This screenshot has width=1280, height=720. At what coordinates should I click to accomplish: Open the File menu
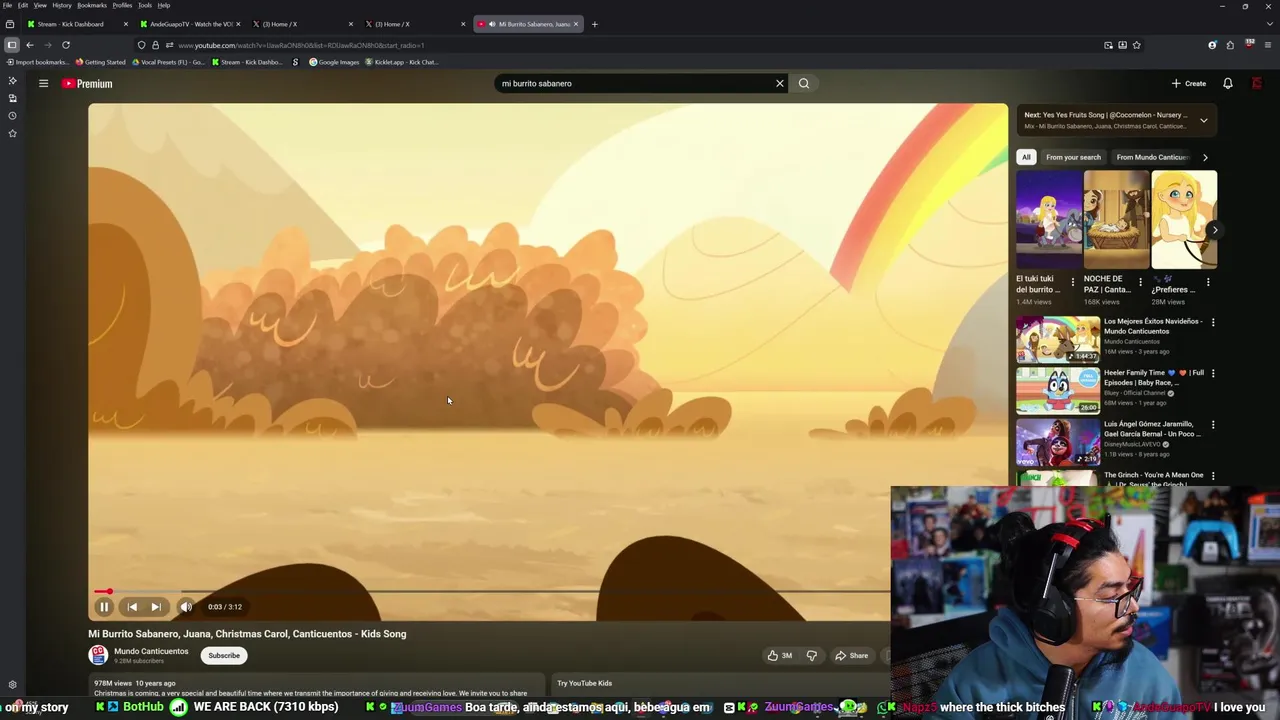7,5
